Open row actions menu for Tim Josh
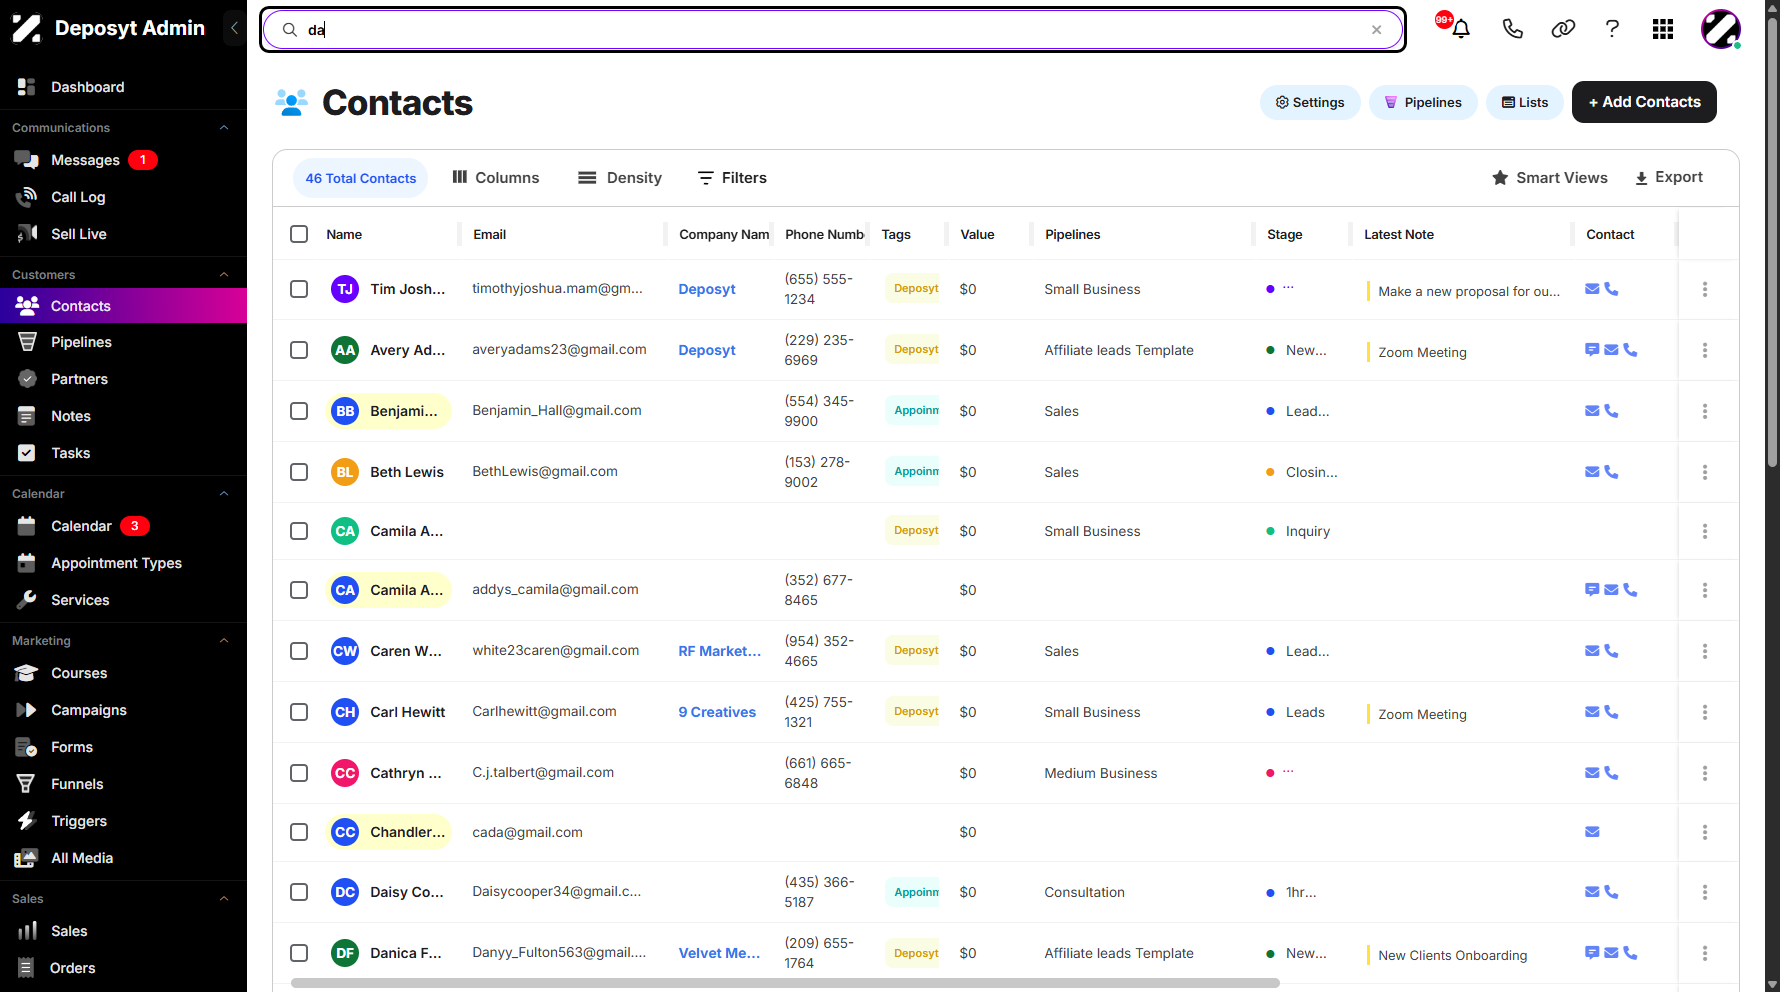The image size is (1780, 992). click(x=1705, y=289)
